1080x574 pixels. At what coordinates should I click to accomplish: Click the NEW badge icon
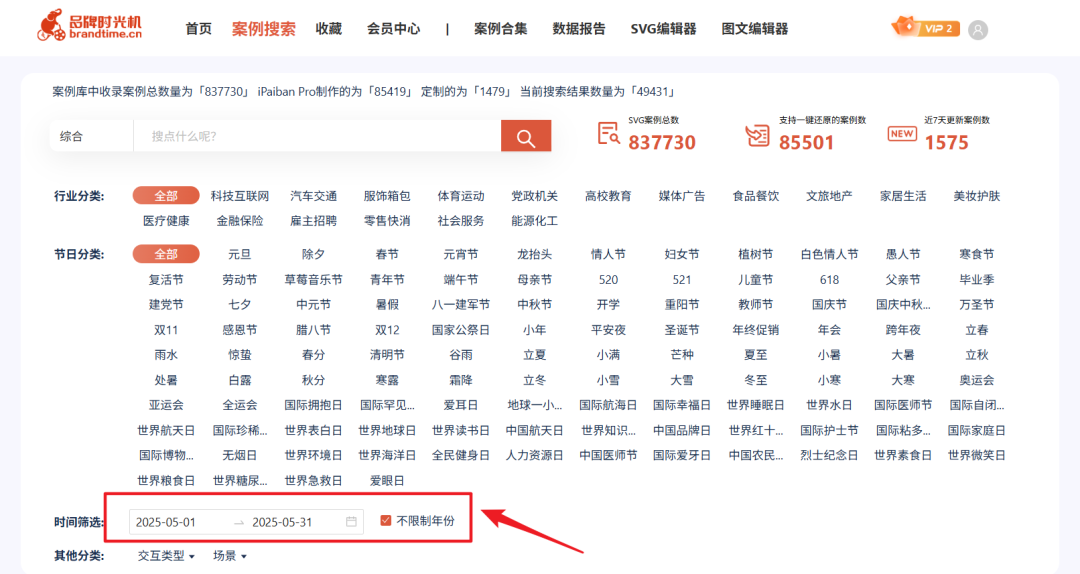click(902, 134)
